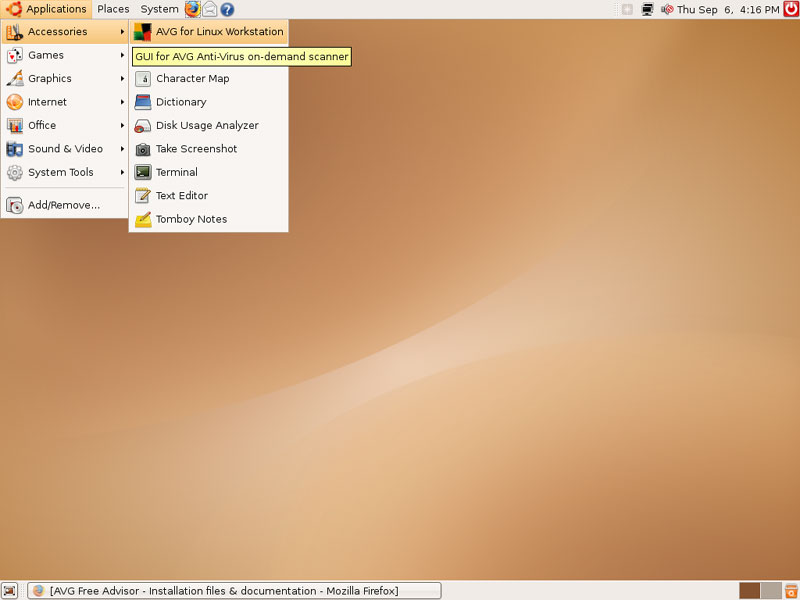Image resolution: width=800 pixels, height=600 pixels.
Task: Launch Disk Usage Analyzer
Action: (209, 126)
